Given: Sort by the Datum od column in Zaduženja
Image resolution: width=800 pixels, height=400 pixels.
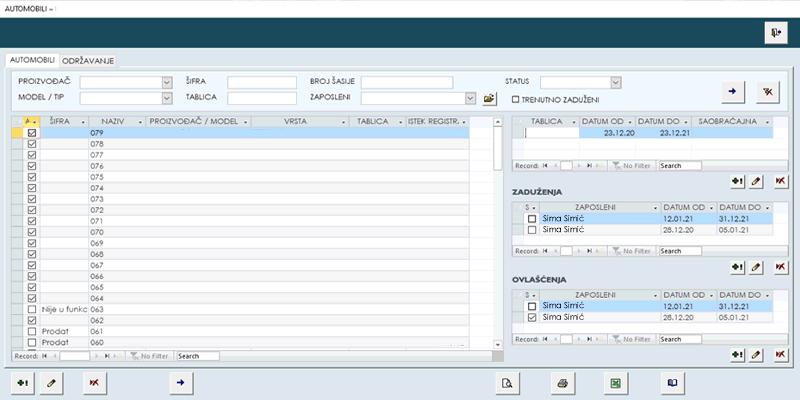Looking at the screenshot, I should click(x=683, y=207).
